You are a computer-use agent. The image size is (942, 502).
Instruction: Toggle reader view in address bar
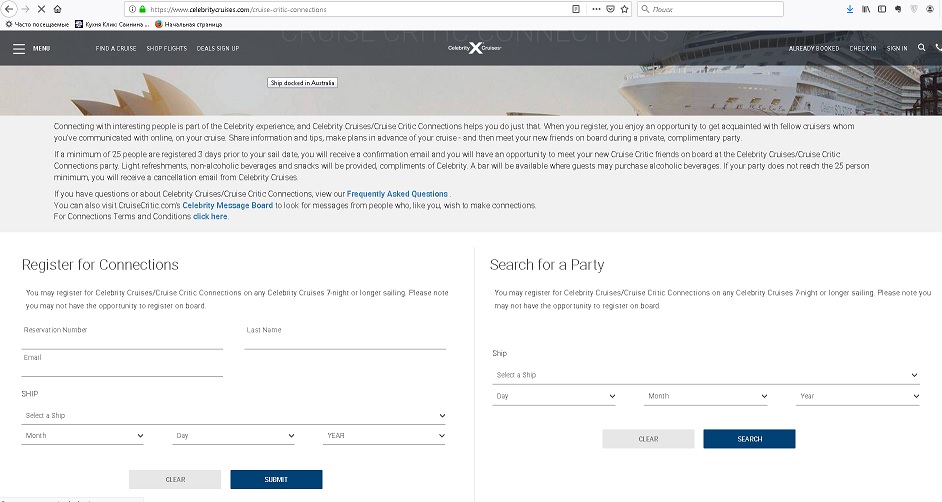(576, 9)
